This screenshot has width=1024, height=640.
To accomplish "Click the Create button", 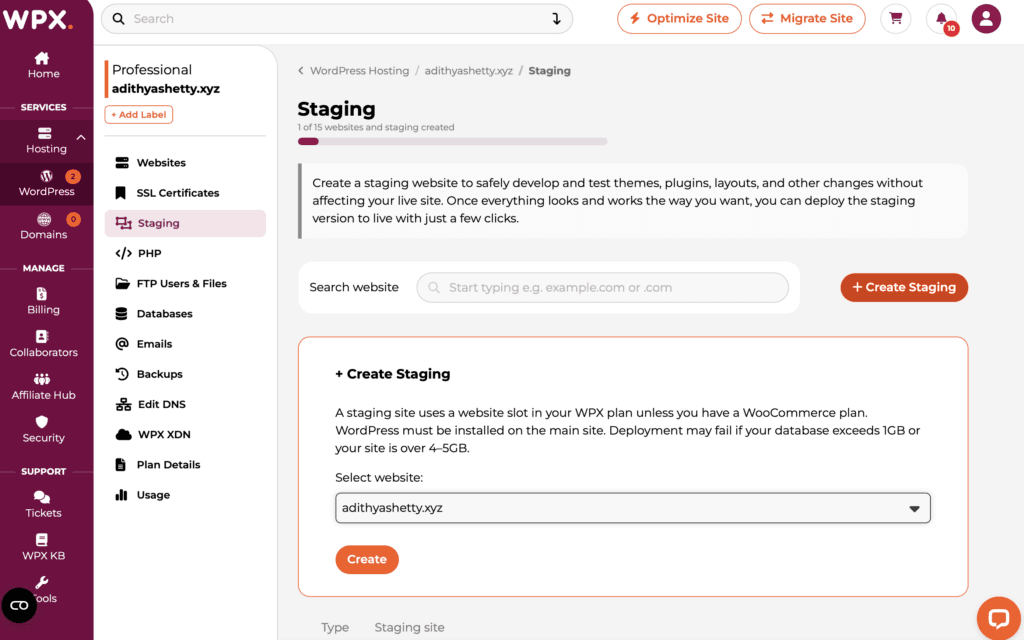I will 366,560.
